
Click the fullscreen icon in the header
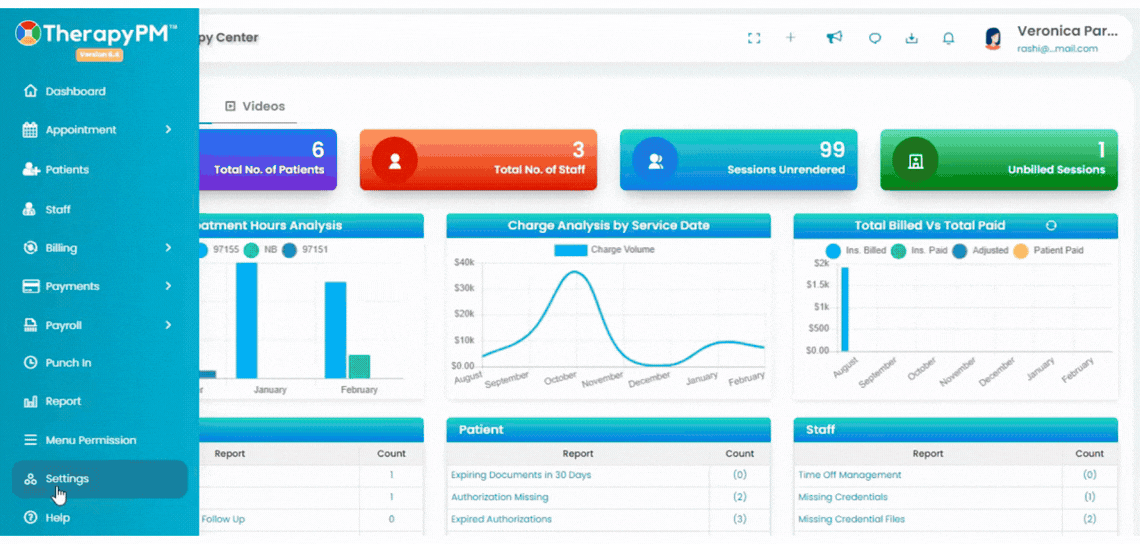click(x=754, y=38)
